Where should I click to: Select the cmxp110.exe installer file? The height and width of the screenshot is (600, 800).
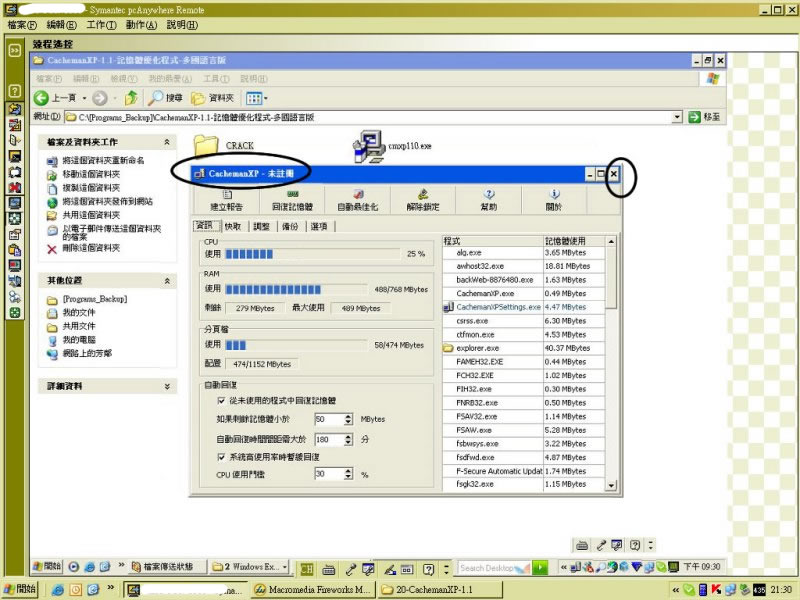(392, 146)
